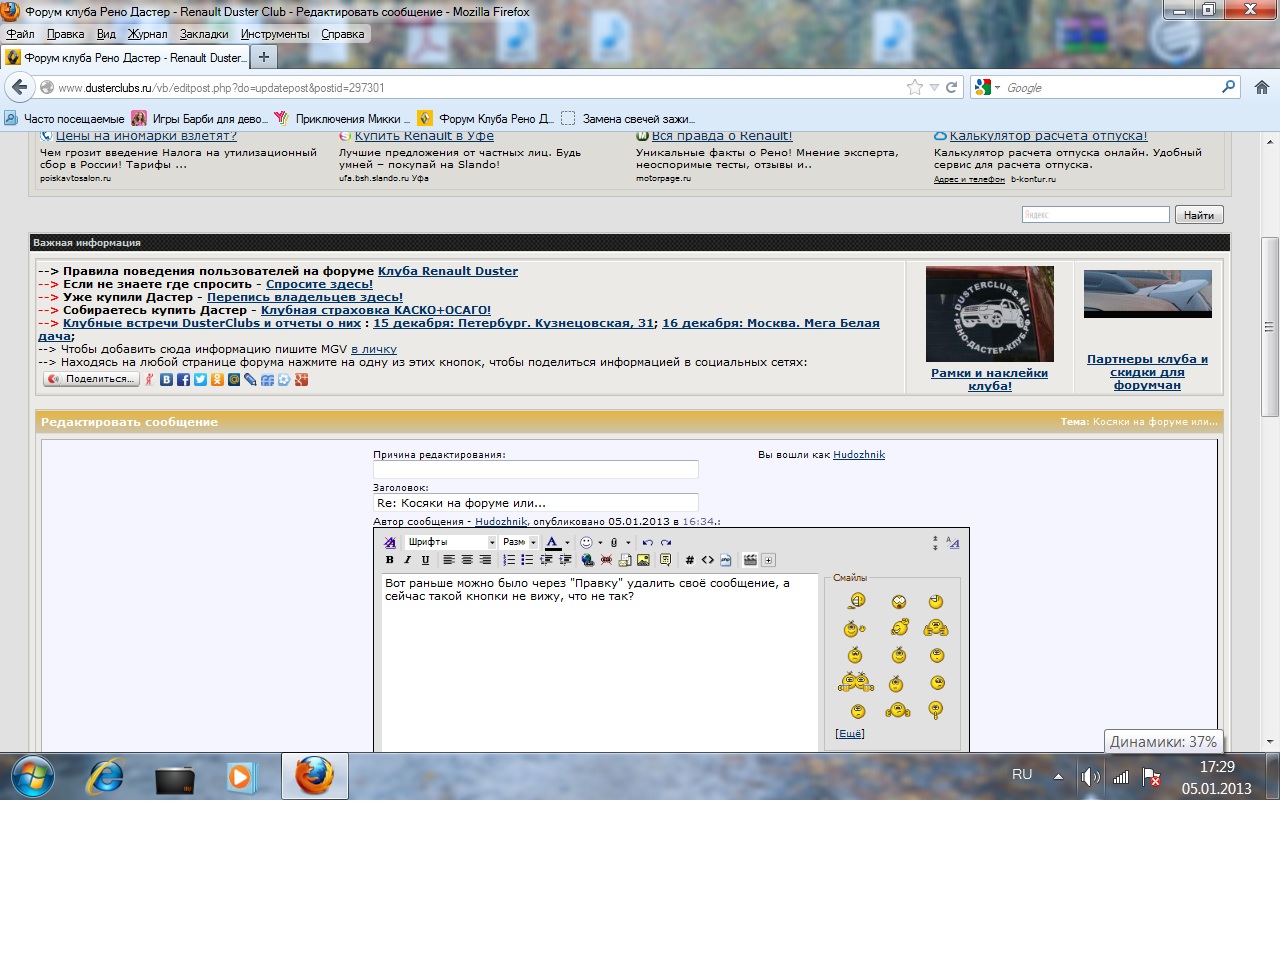Open the Файл menu

(20, 34)
